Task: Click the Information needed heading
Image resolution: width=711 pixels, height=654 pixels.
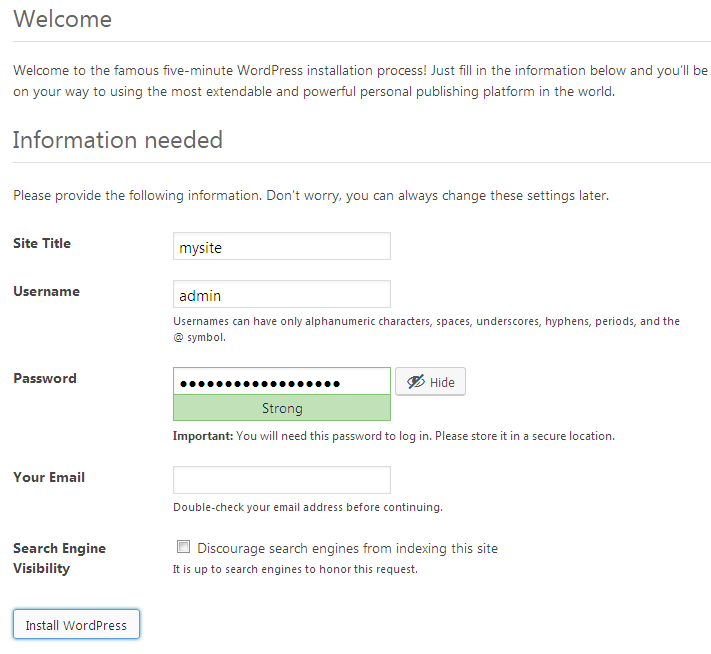Action: point(118,140)
